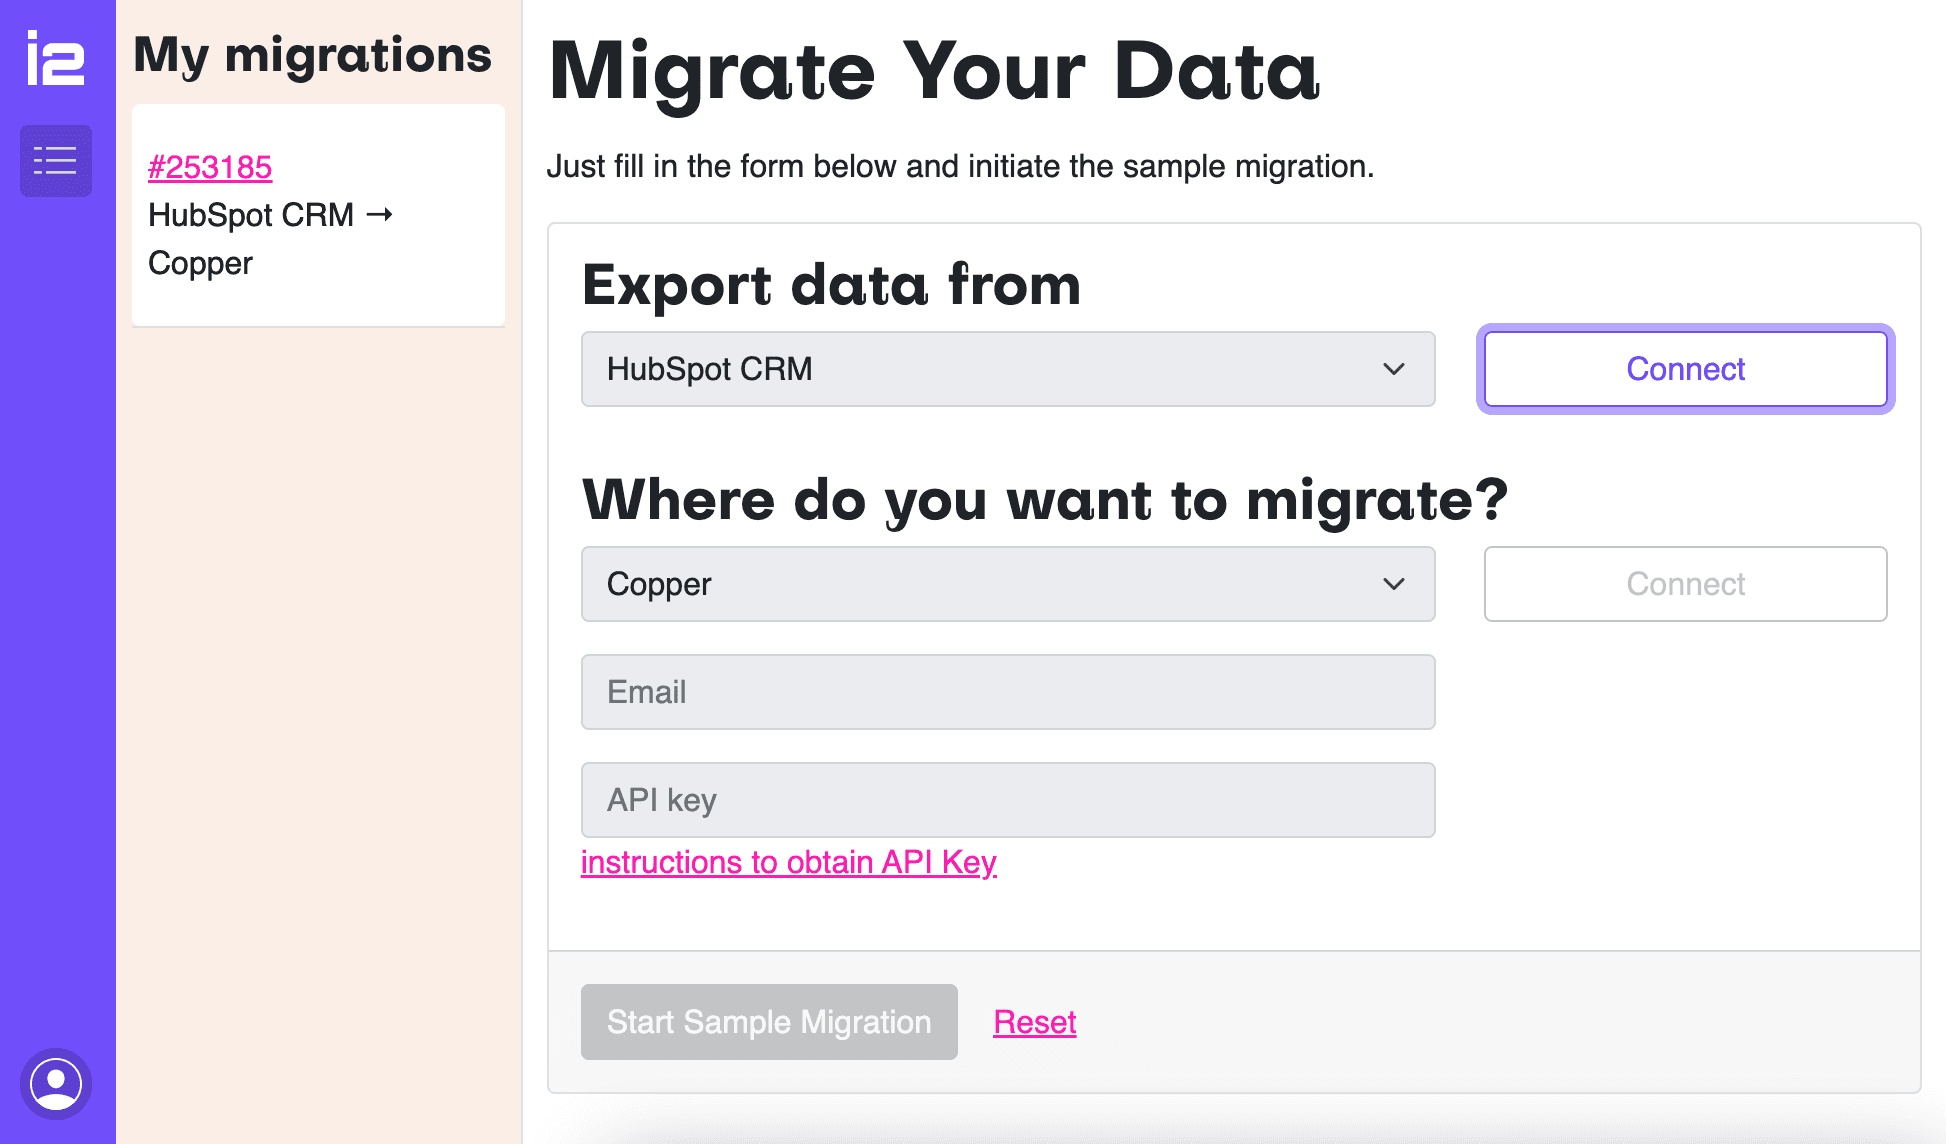Image resolution: width=1946 pixels, height=1144 pixels.
Task: Click the i2 logo icon
Action: point(56,58)
